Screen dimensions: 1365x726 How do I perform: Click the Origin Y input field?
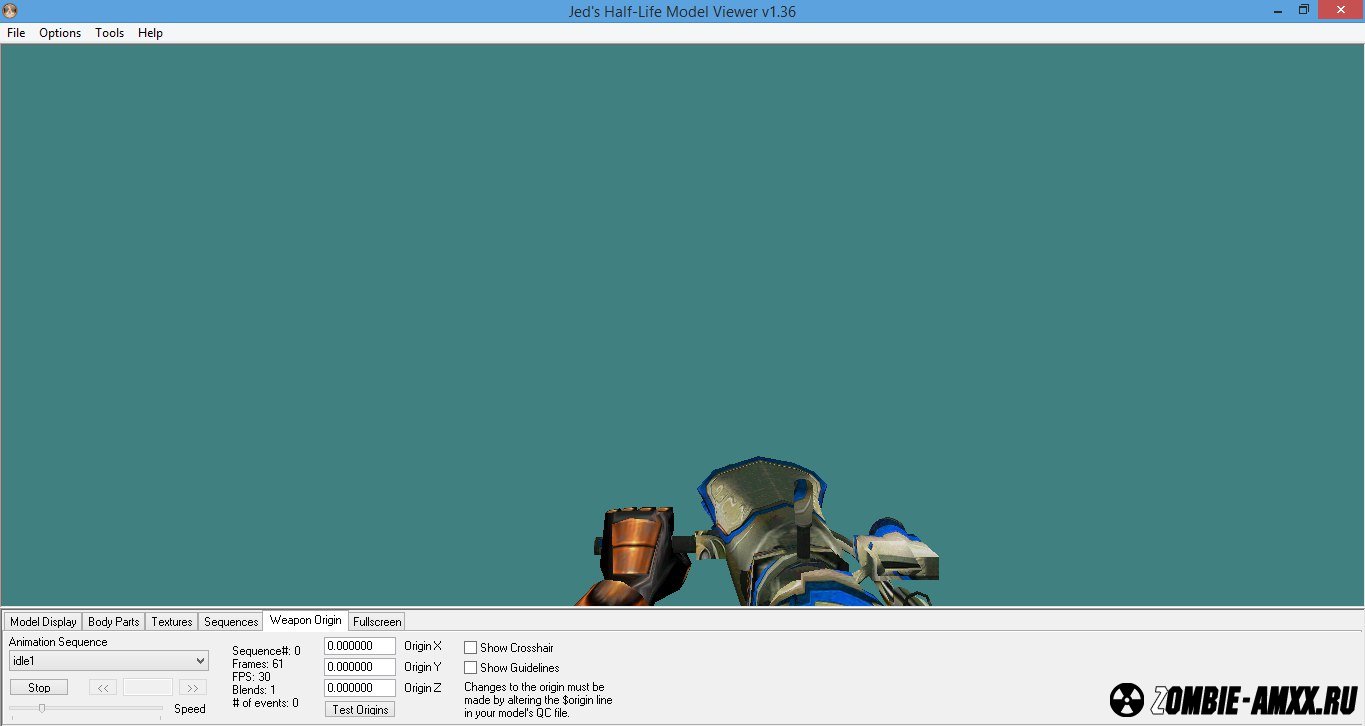pyautogui.click(x=360, y=667)
